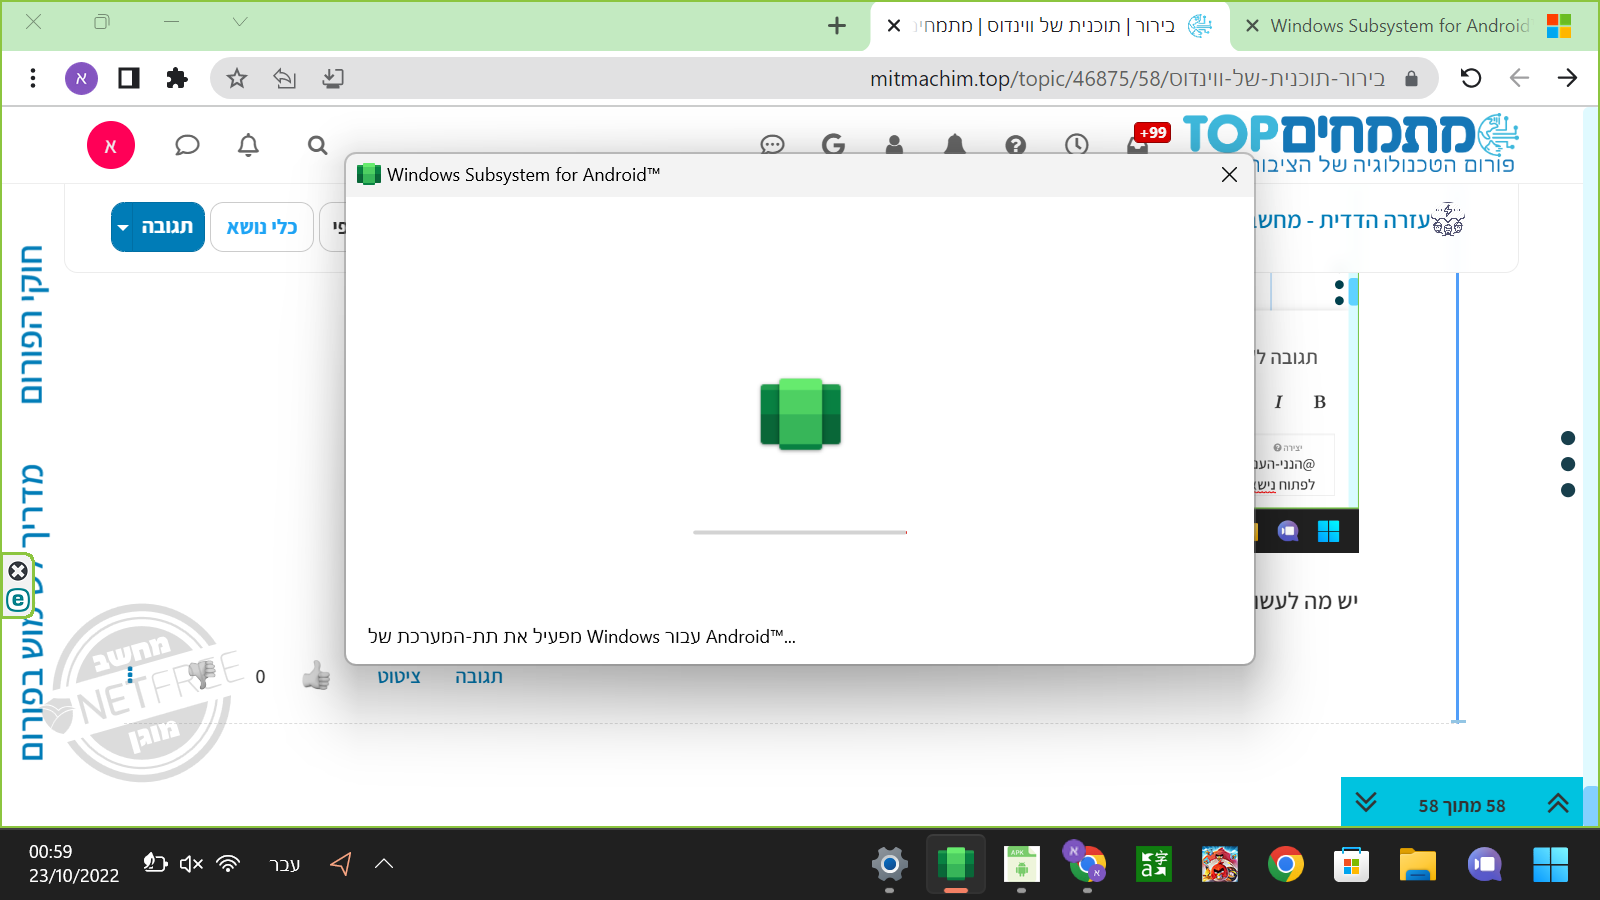Image resolution: width=1600 pixels, height=900 pixels.
Task: Toggle the browser side panel icon
Action: pos(129,78)
